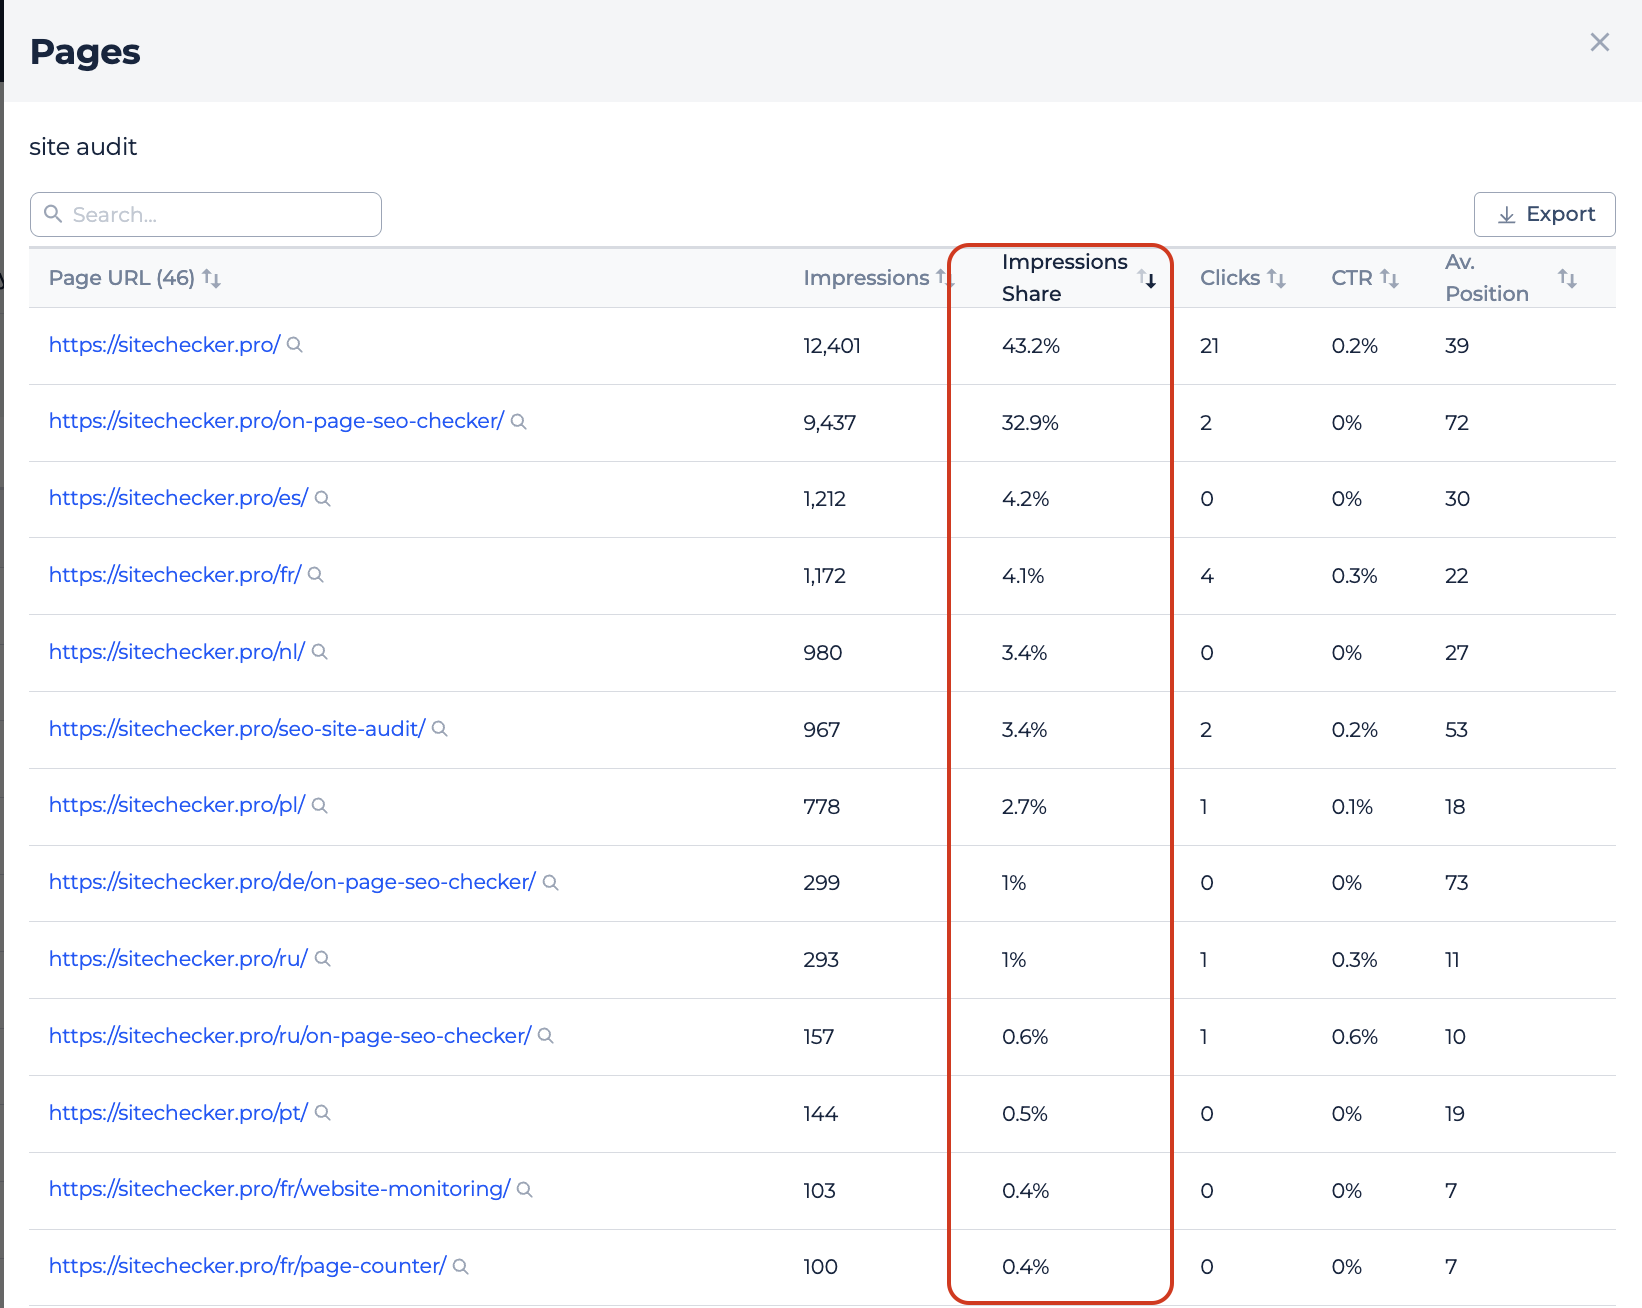Click the Pages panel heading
This screenshot has height=1308, width=1642.
[x=85, y=52]
